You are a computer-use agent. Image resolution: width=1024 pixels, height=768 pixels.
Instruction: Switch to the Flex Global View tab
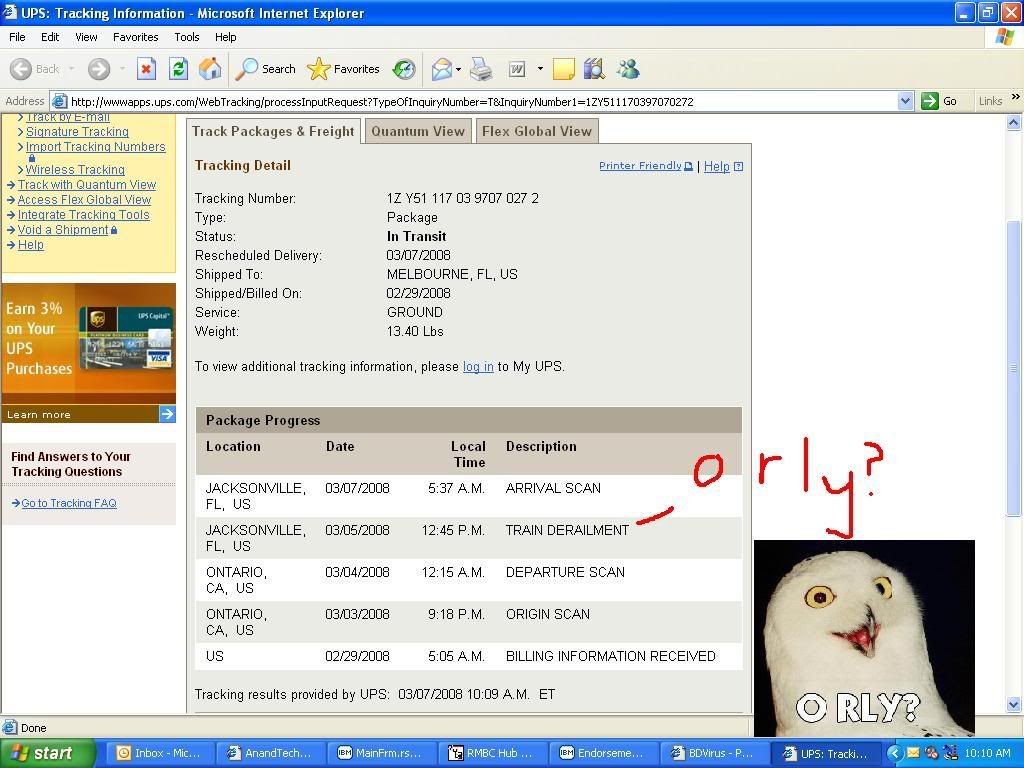tap(537, 131)
